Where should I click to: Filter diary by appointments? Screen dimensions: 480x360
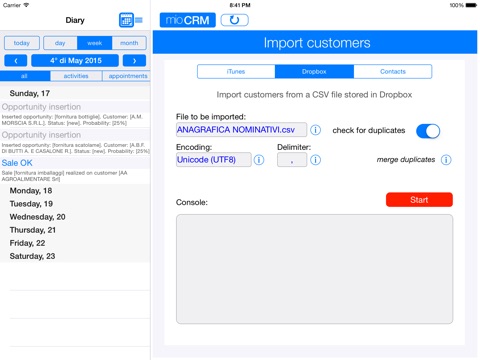[x=127, y=76]
